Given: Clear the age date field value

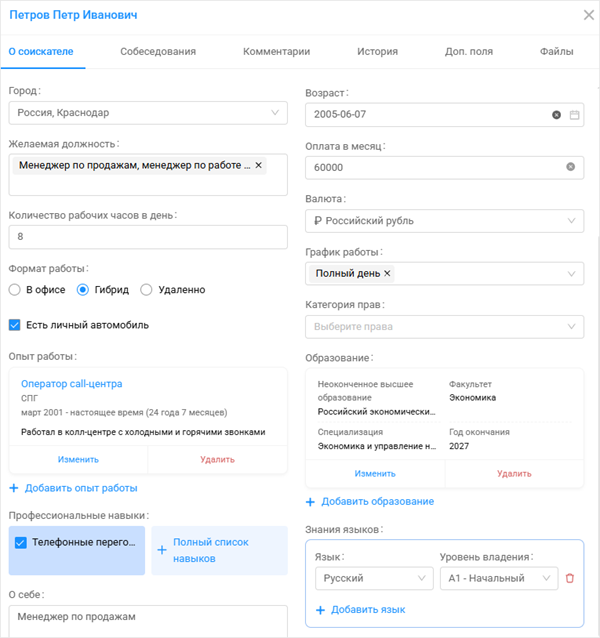Looking at the screenshot, I should [556, 115].
